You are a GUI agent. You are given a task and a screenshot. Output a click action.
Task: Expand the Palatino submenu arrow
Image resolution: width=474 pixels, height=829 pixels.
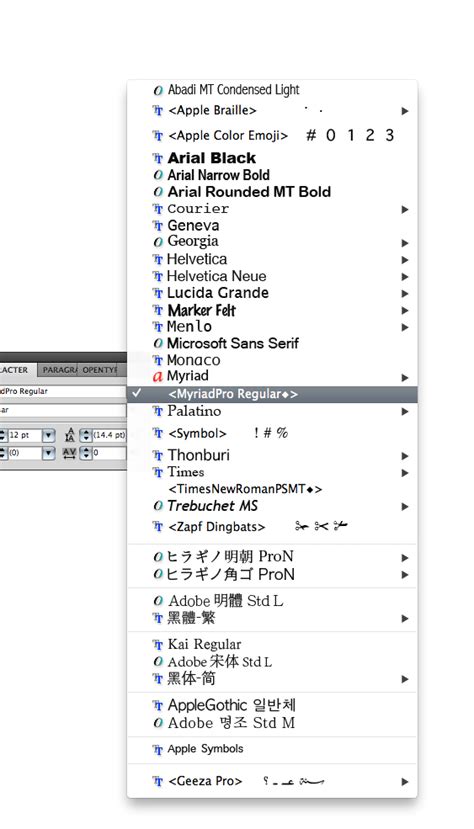pos(405,411)
